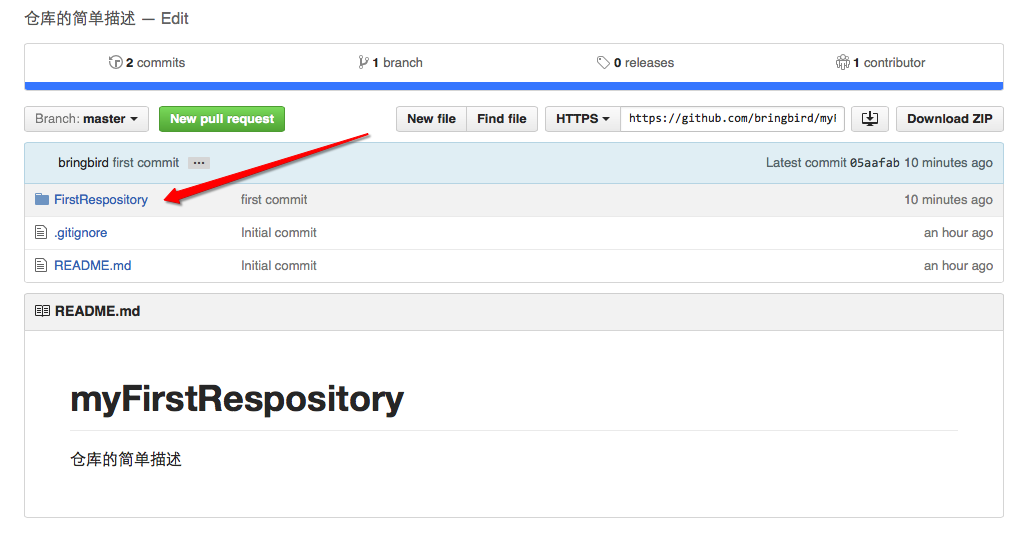Open the Branch: master dropdown
This screenshot has width=1031, height=552.
(87, 119)
